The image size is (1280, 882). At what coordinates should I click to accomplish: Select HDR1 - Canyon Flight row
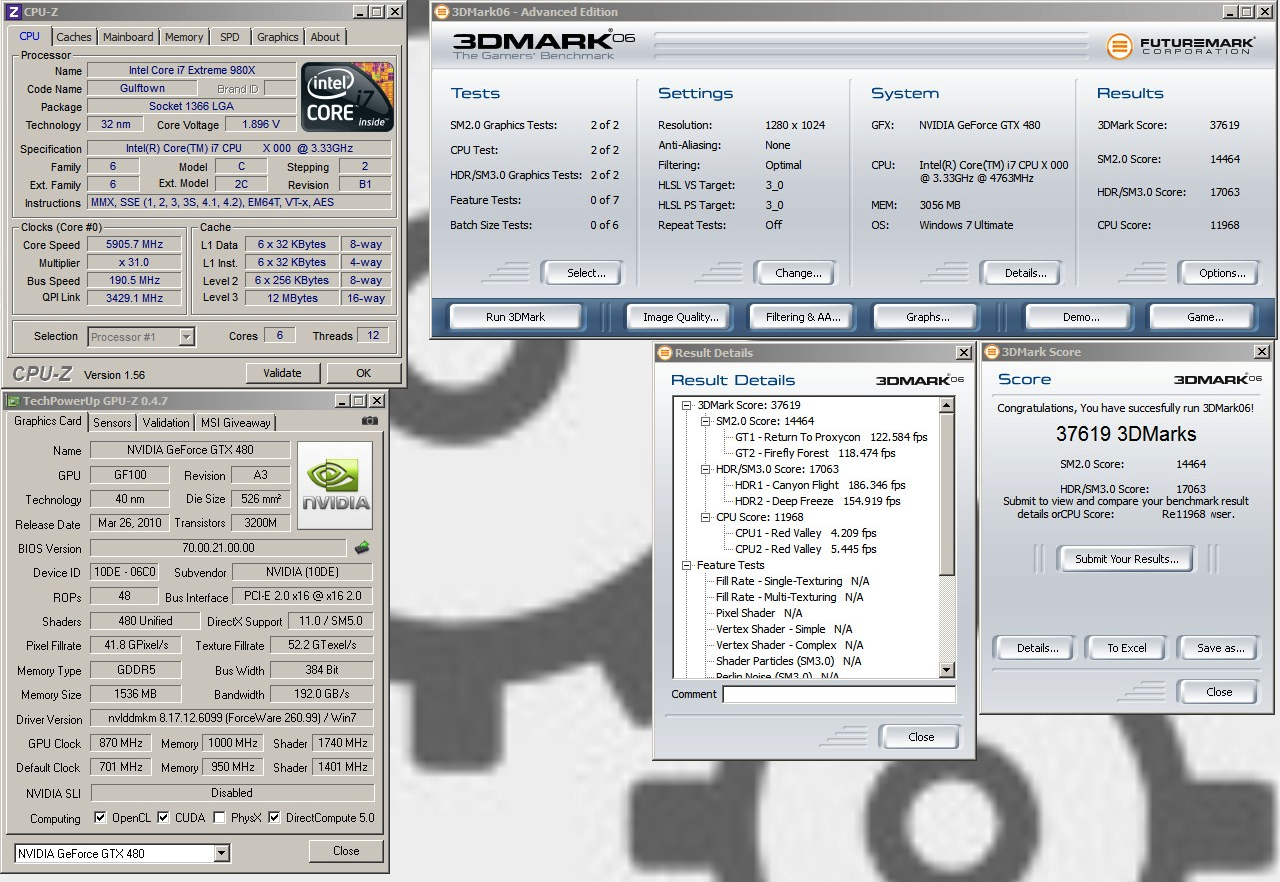pyautogui.click(x=820, y=485)
